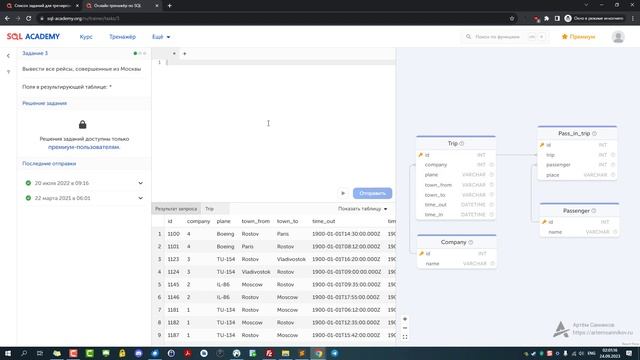Click info icon on Company name row
This screenshot has height=360, width=640.
492,264
